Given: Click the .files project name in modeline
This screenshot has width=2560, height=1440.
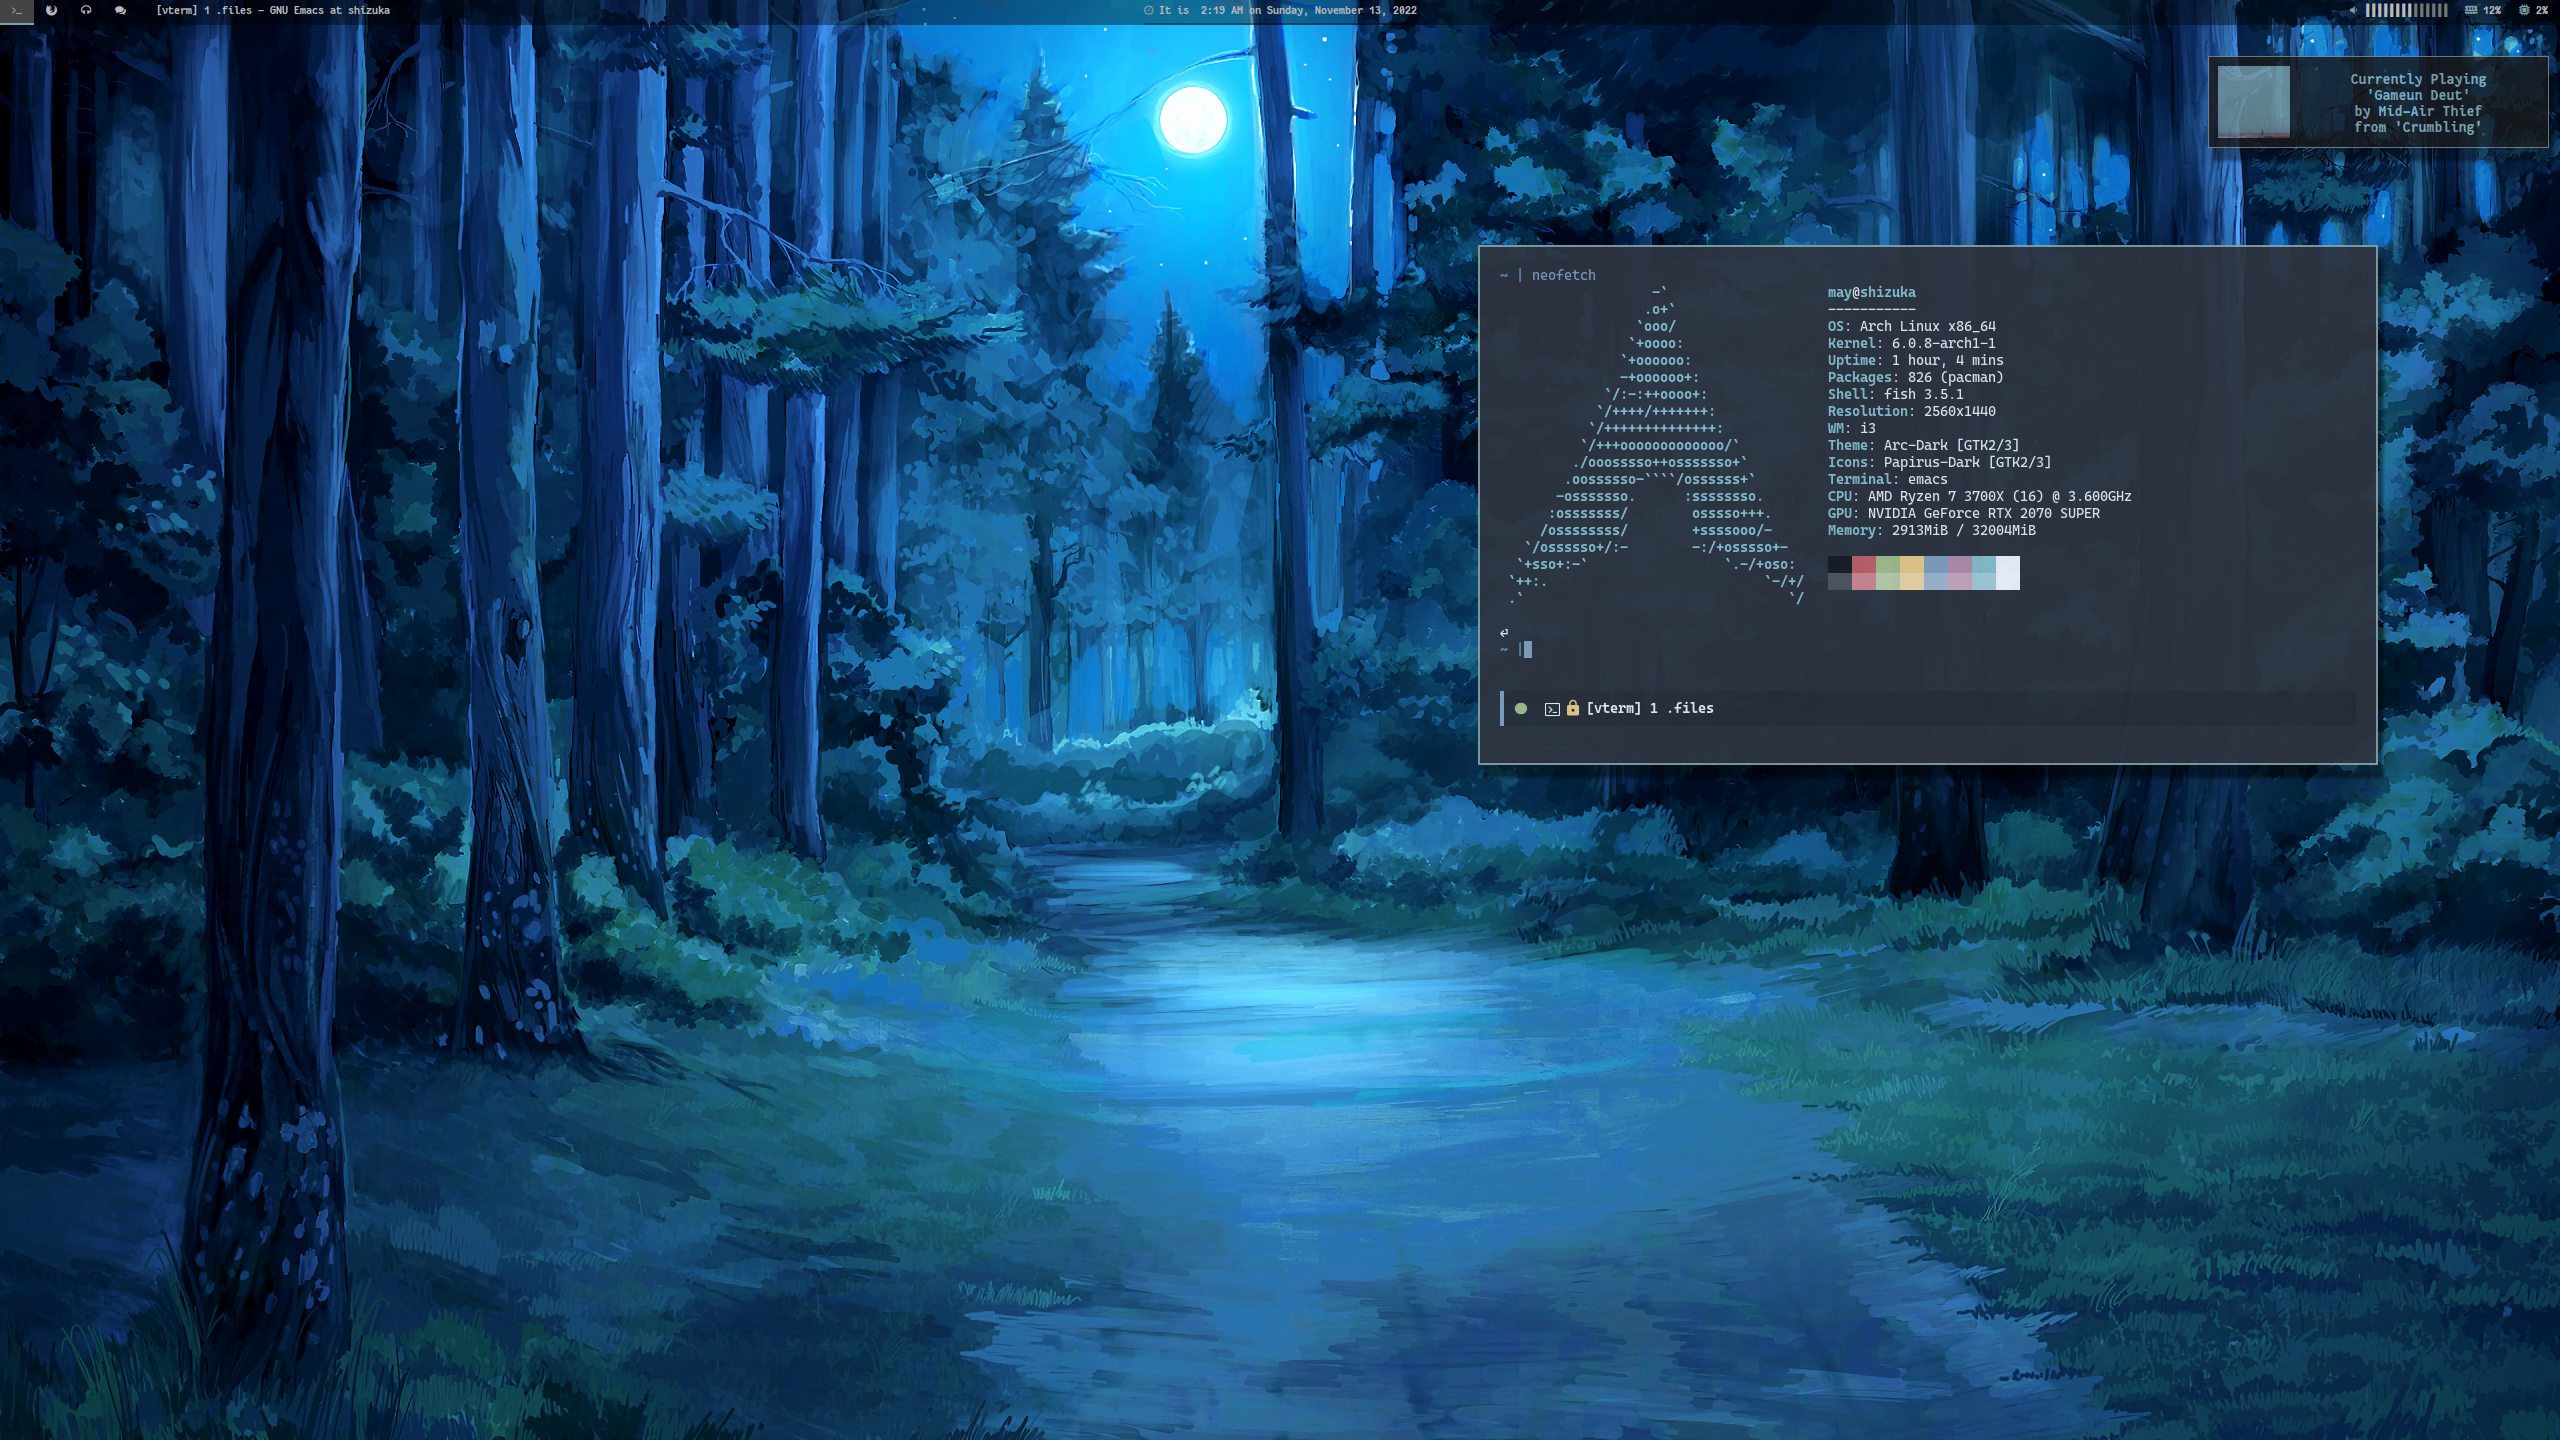Looking at the screenshot, I should click(1690, 708).
